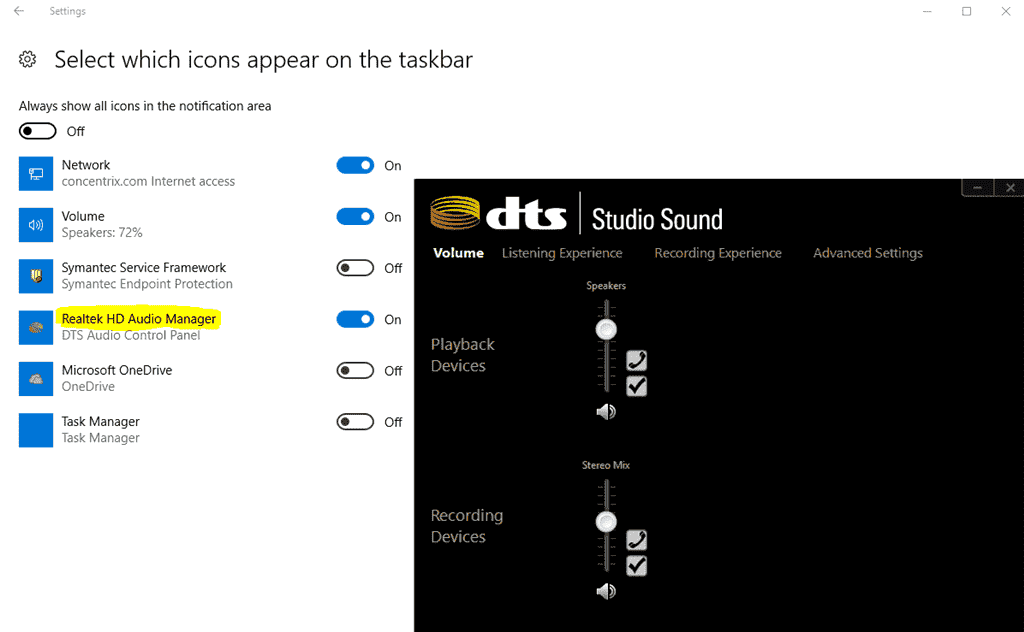Open the Recording Experience section

(x=718, y=253)
